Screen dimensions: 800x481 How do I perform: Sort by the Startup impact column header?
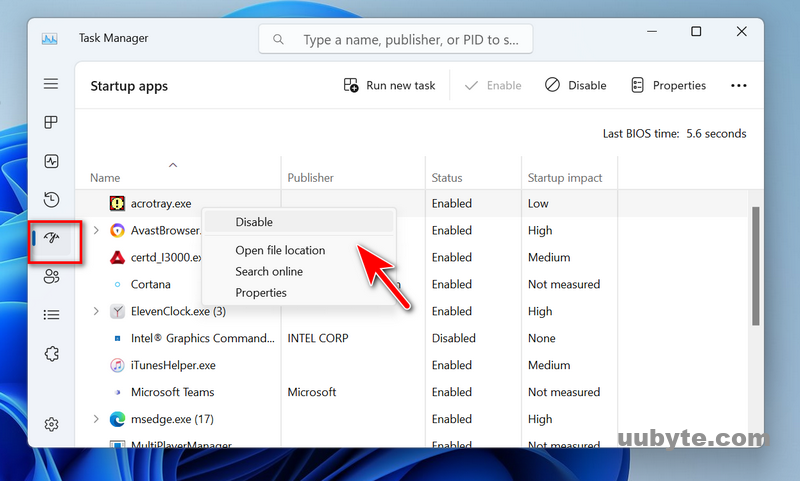pos(565,178)
